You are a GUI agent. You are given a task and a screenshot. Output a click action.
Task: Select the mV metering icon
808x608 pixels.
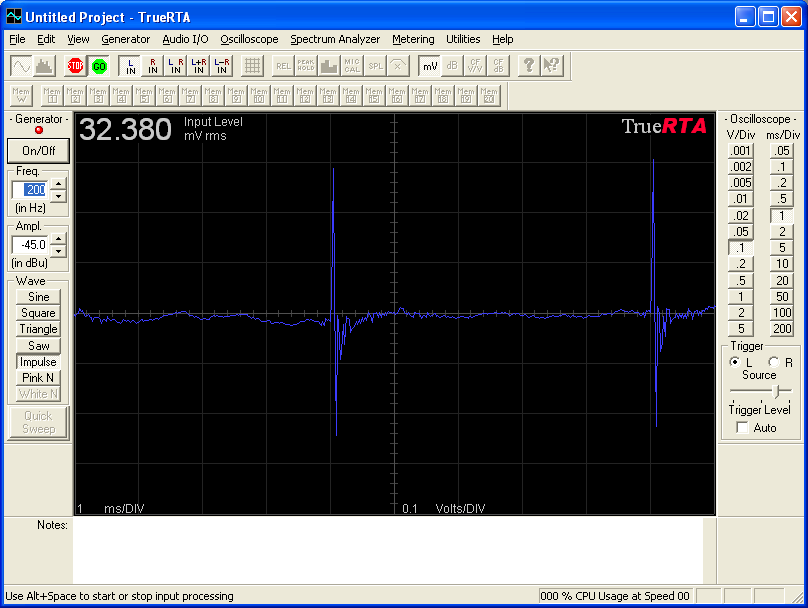pyautogui.click(x=430, y=66)
